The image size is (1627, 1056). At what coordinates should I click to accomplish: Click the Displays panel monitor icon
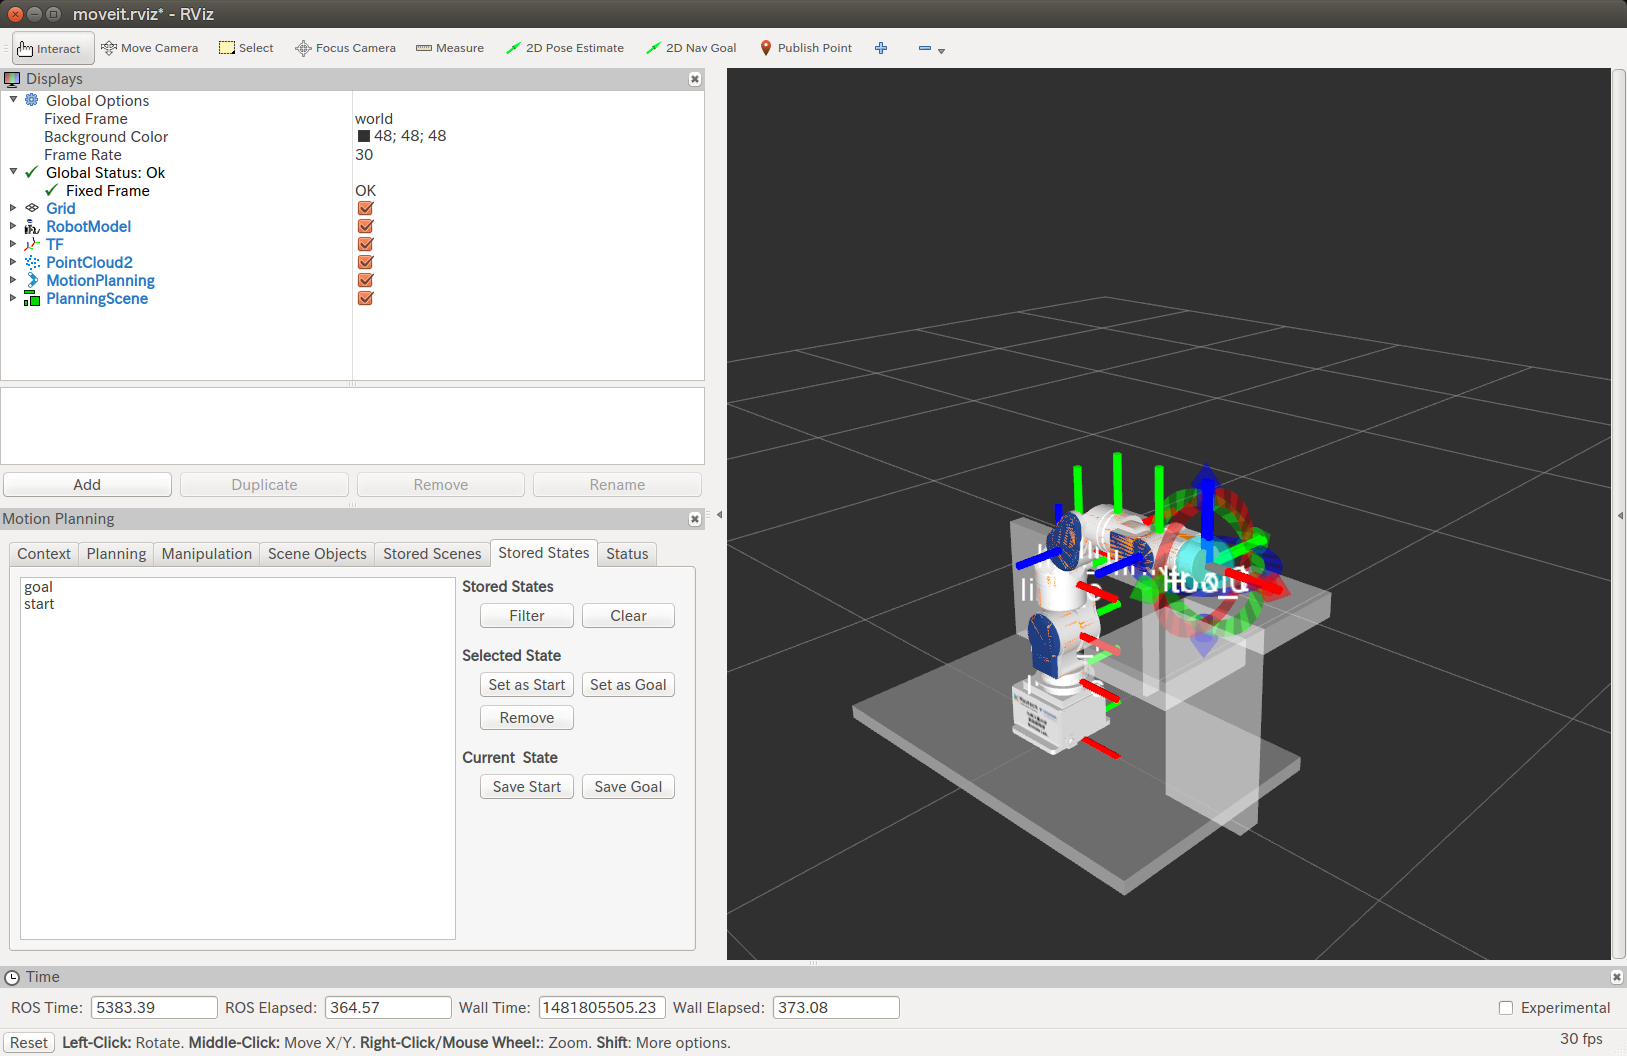tap(12, 79)
